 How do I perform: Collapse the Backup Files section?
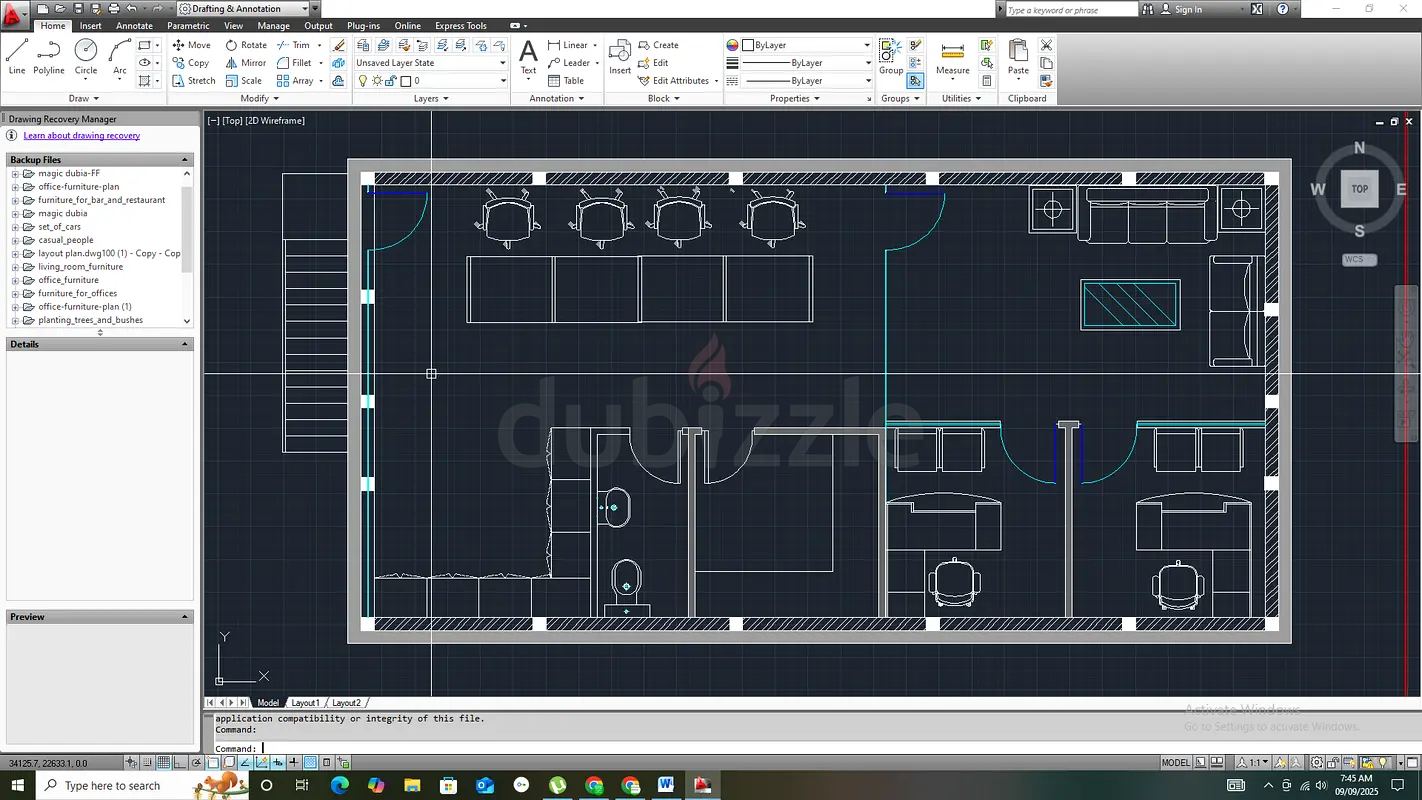click(x=184, y=159)
